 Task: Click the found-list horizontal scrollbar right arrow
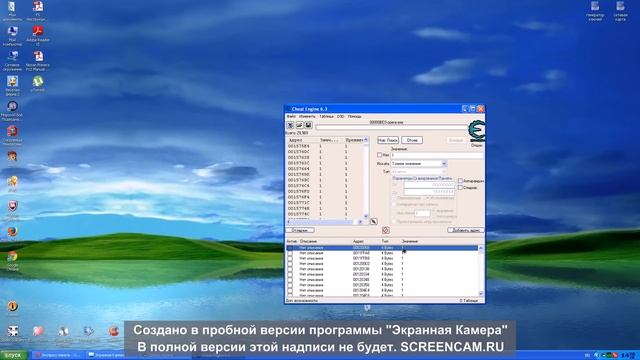pos(360,222)
